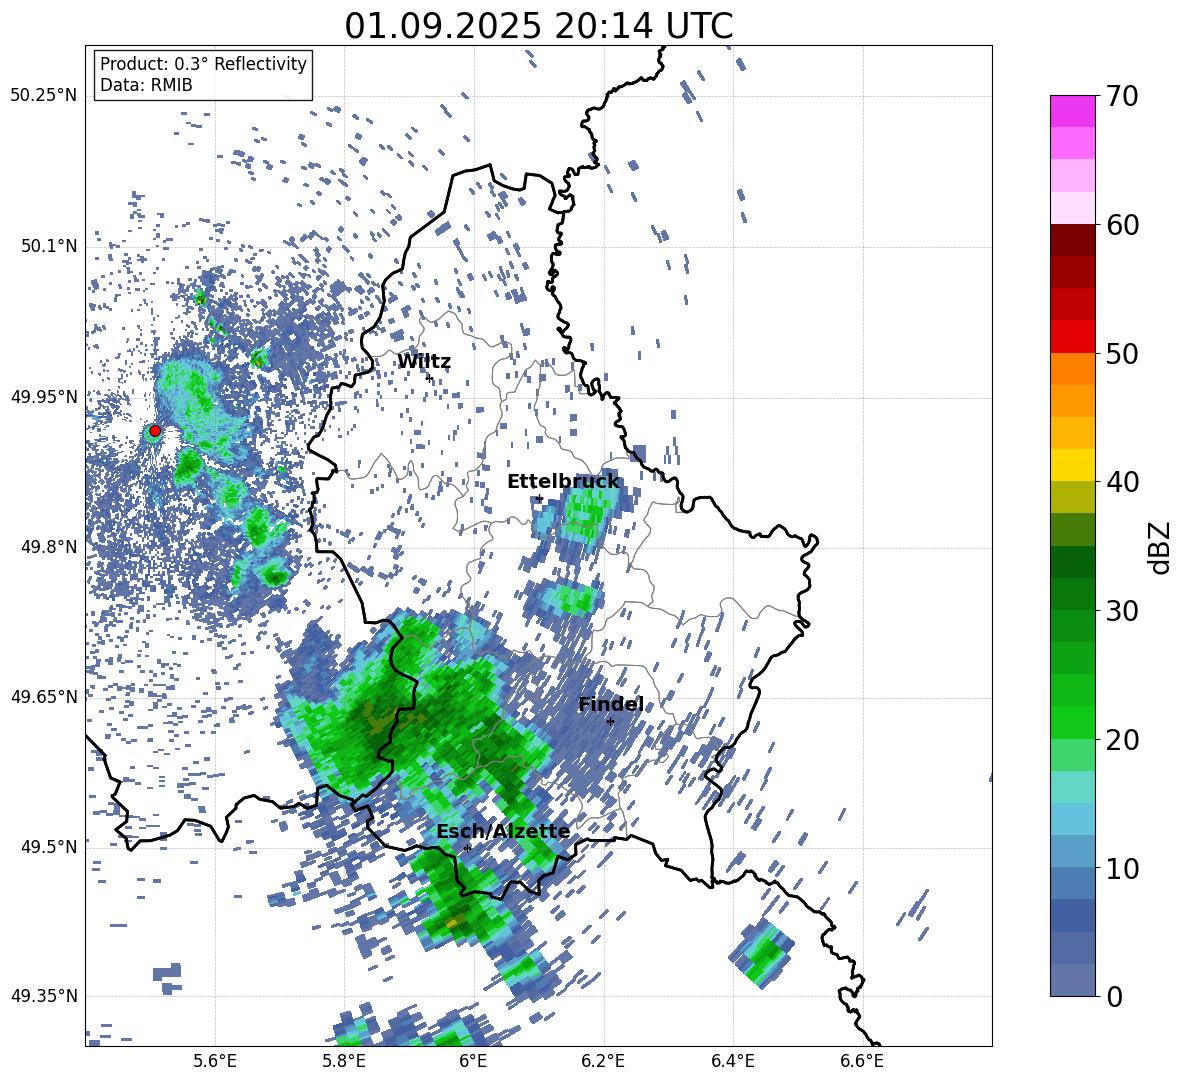Pick the olive colorbar swatch below 40
1184x1081 pixels.
[1072, 497]
